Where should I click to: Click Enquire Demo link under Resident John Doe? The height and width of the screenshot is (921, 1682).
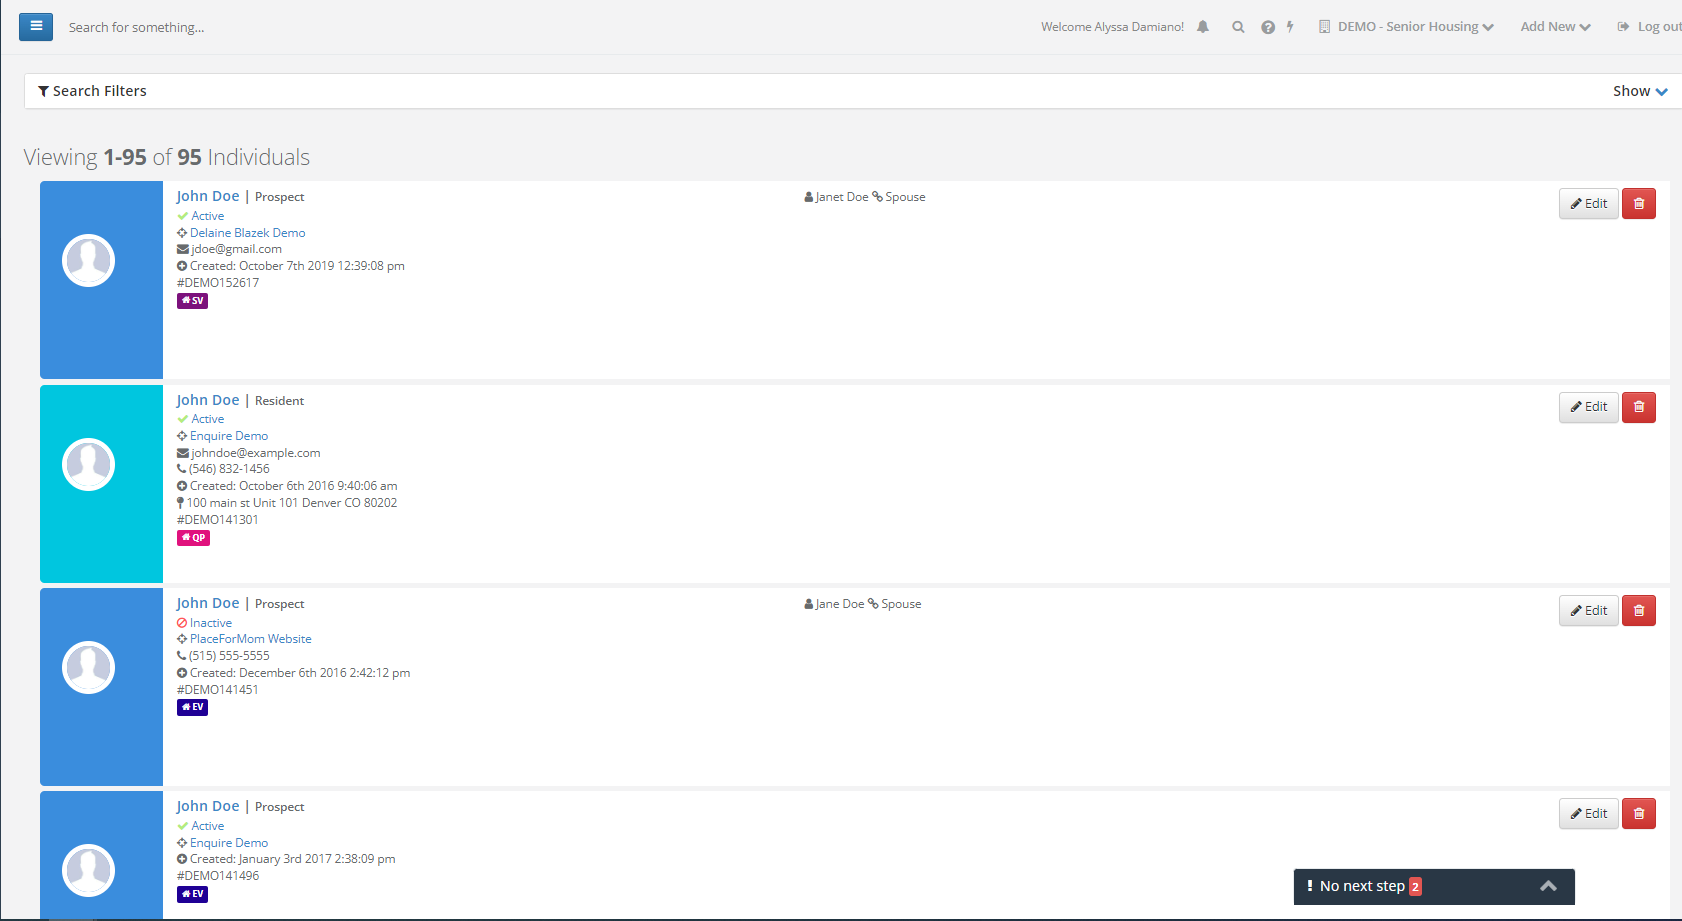(x=229, y=436)
